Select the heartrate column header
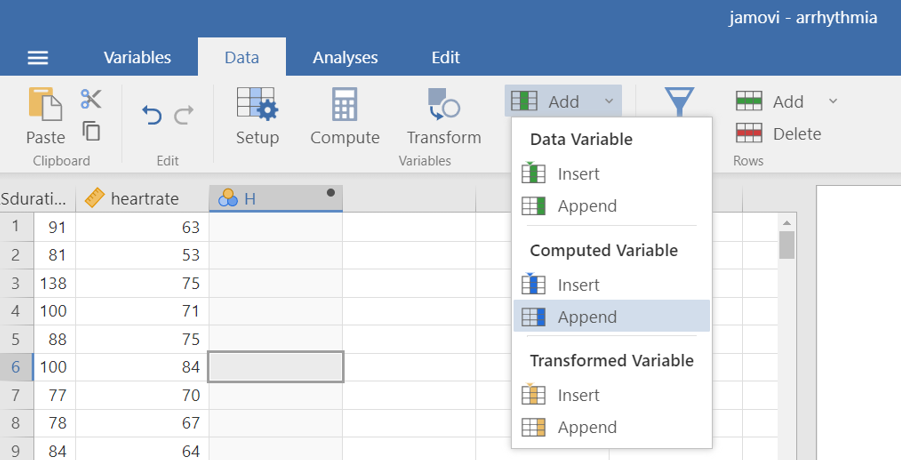This screenshot has height=460, width=901. point(141,198)
